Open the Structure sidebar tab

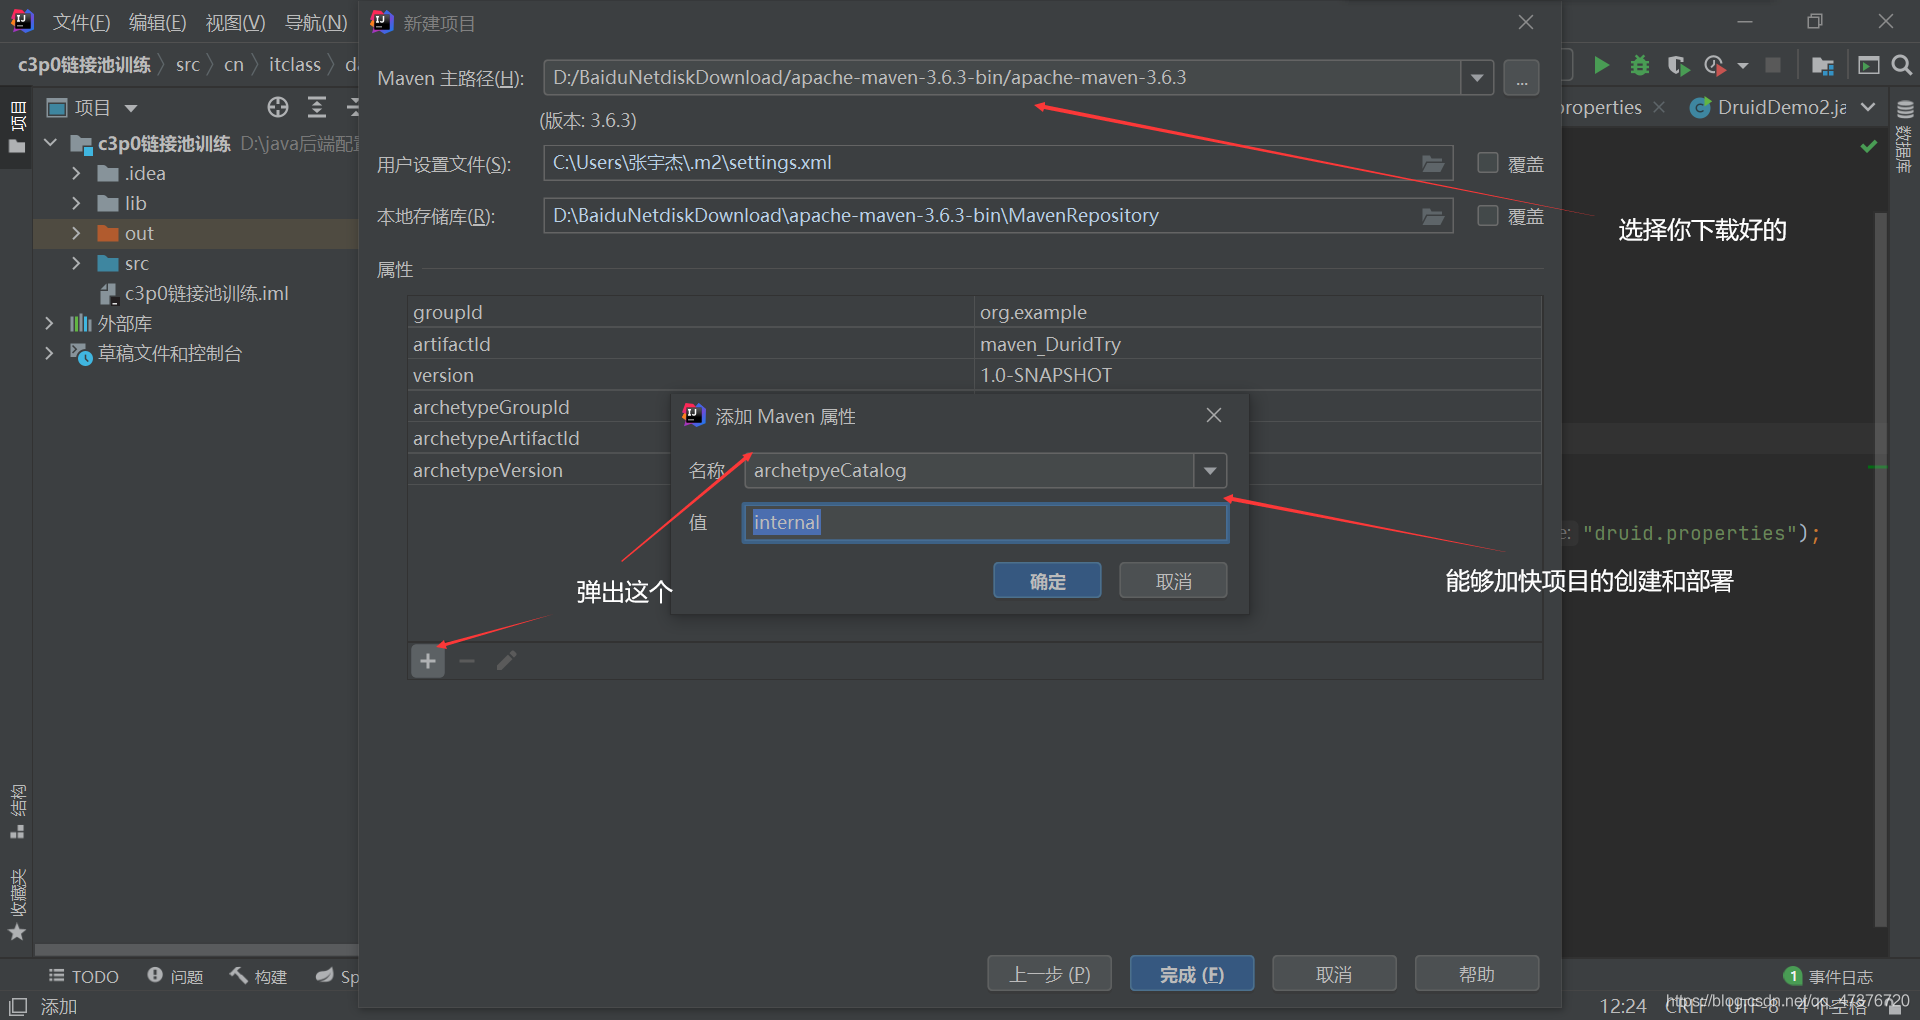tap(17, 812)
